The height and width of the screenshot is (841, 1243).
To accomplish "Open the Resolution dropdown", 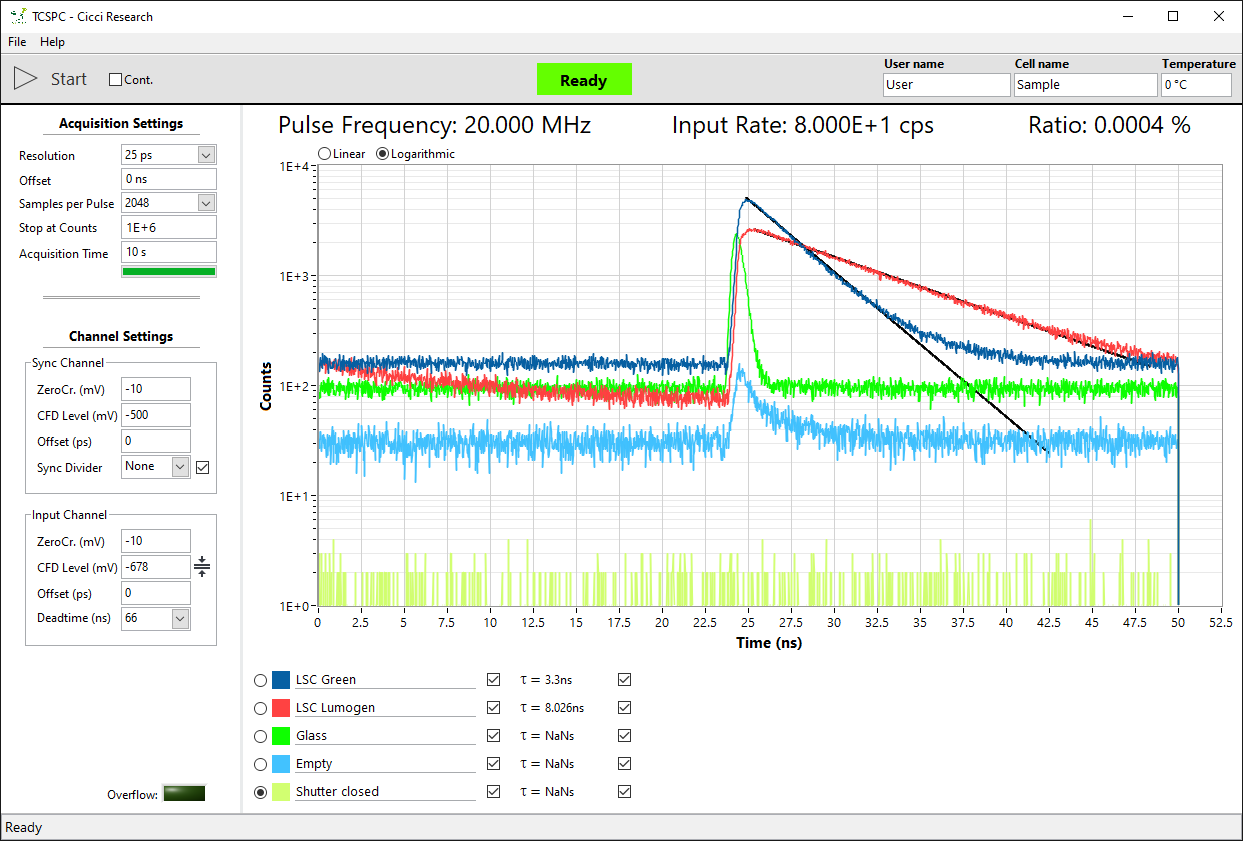I will [206, 155].
